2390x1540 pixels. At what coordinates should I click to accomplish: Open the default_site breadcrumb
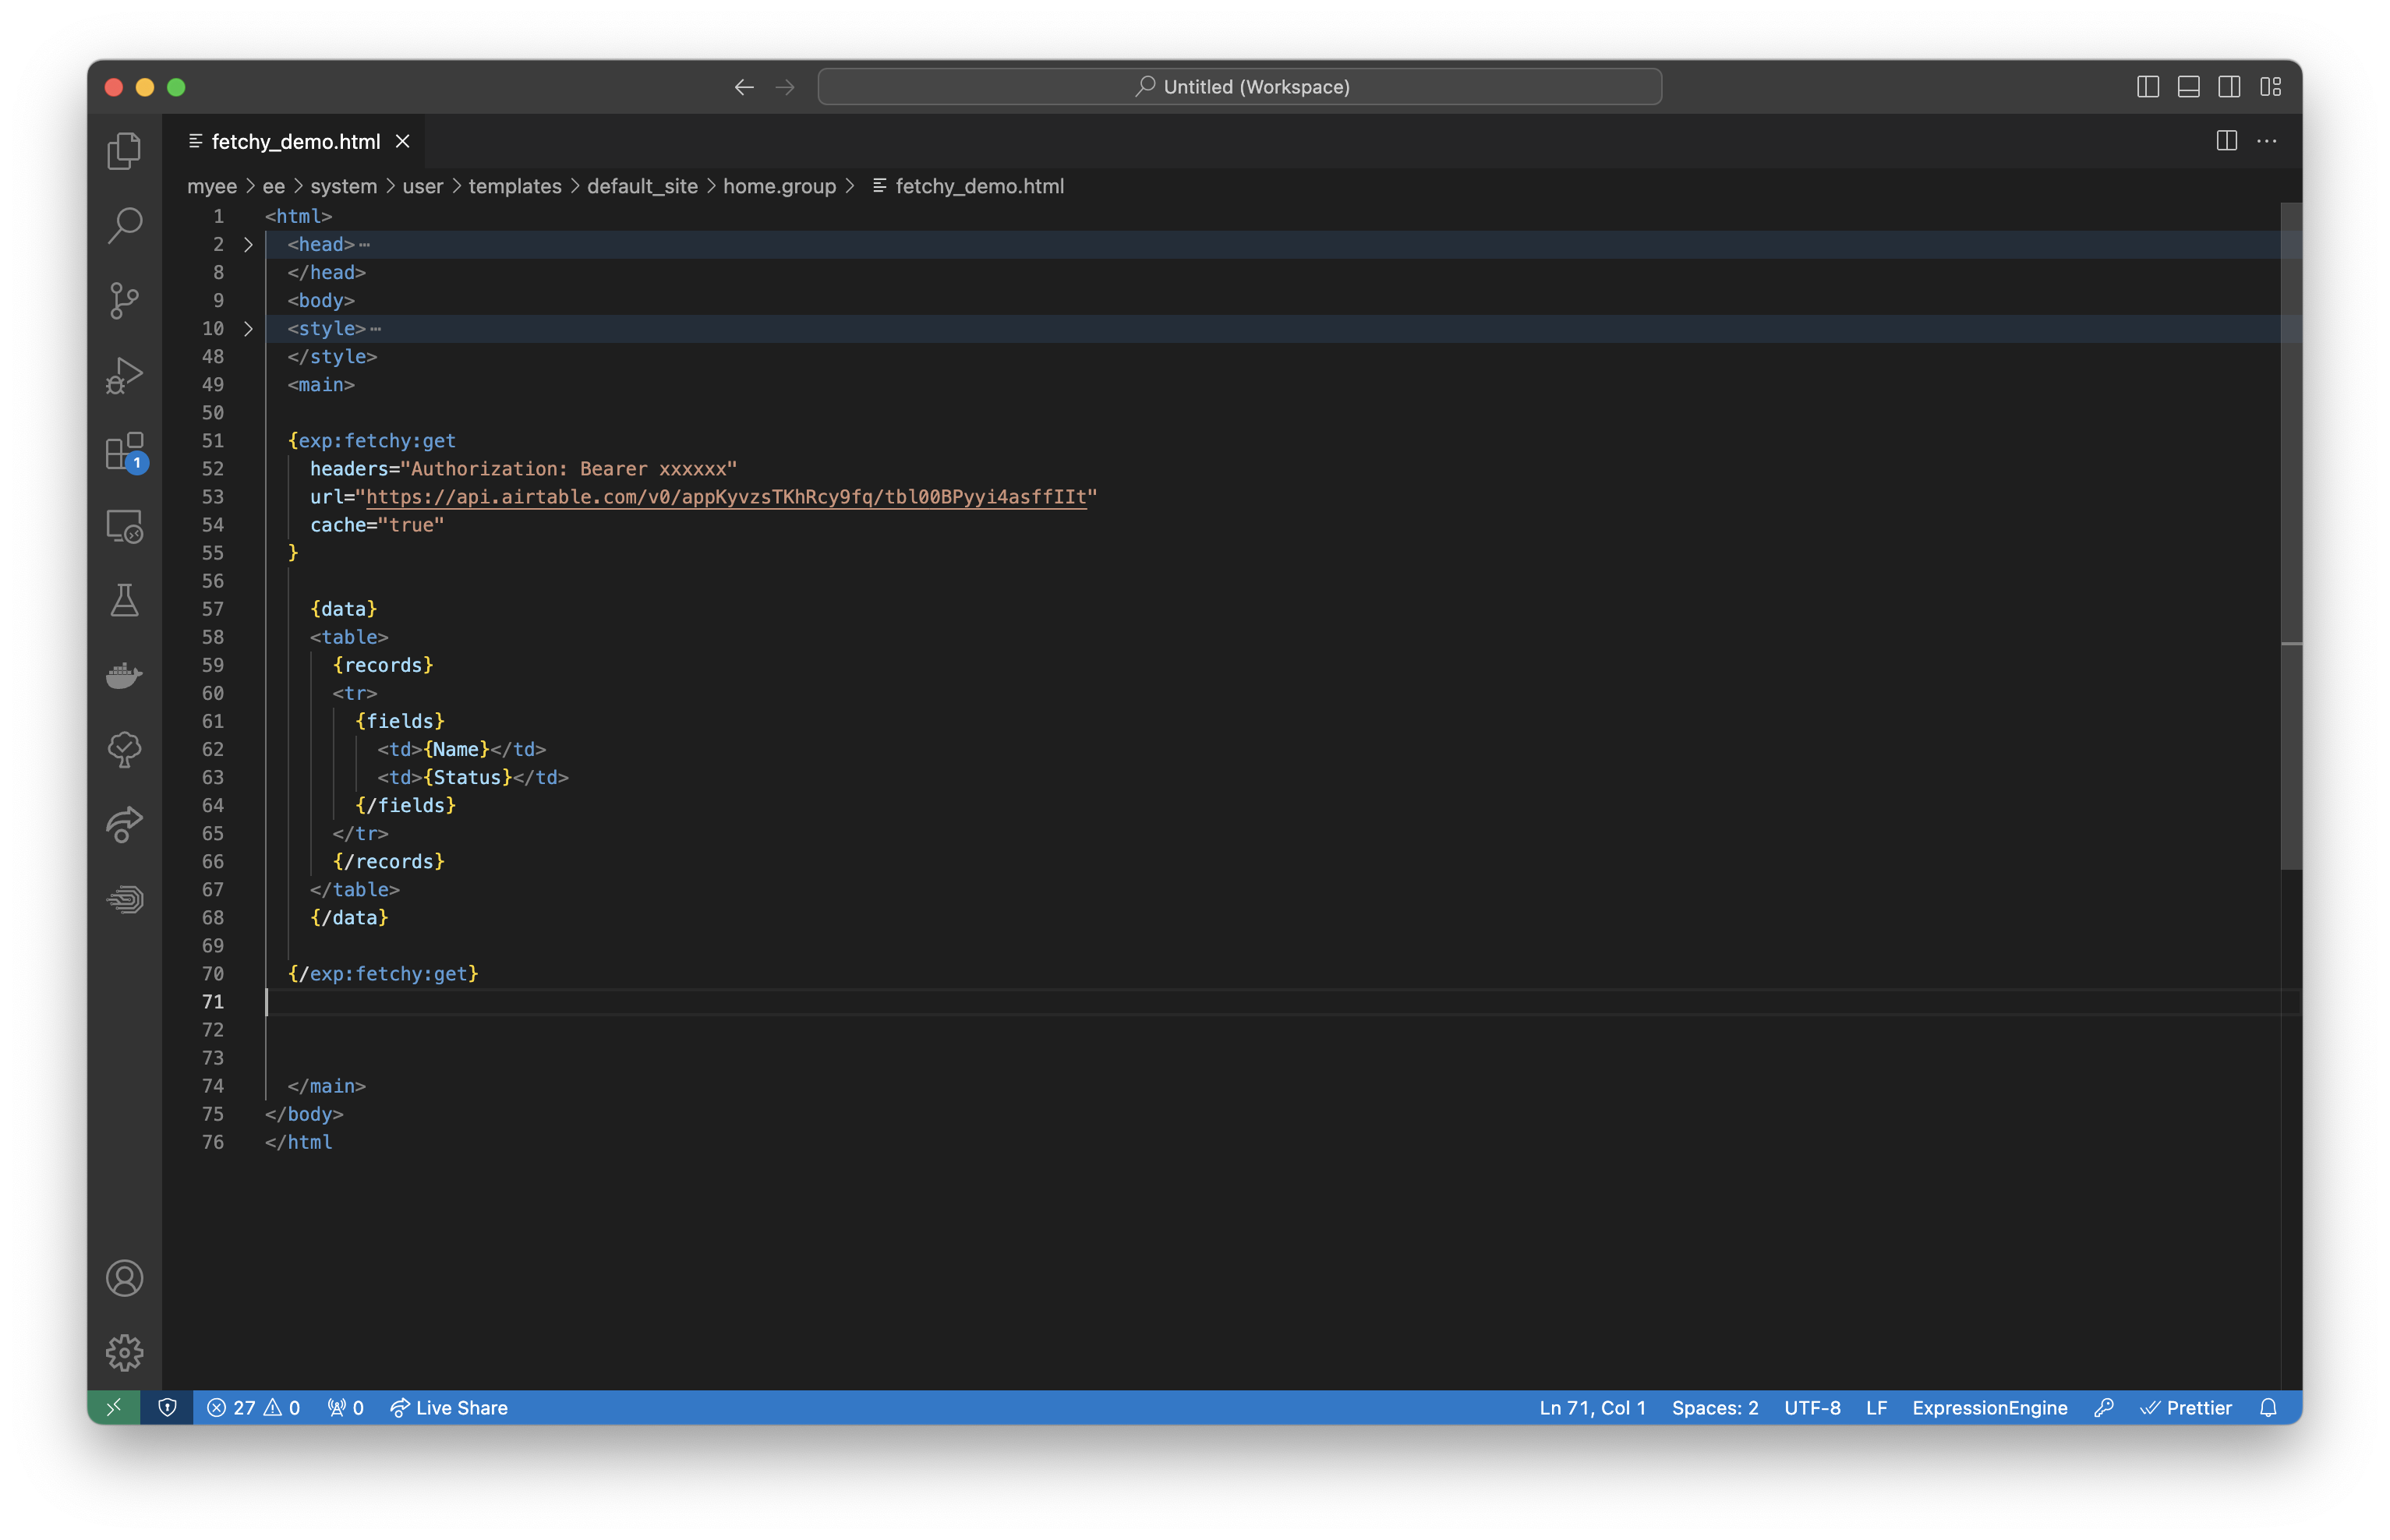642,186
